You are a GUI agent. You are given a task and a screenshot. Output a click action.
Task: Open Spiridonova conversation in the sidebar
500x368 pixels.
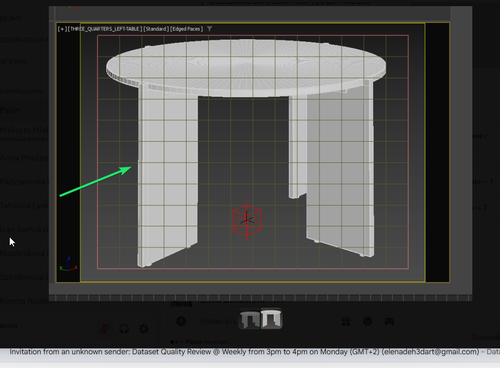click(x=24, y=277)
